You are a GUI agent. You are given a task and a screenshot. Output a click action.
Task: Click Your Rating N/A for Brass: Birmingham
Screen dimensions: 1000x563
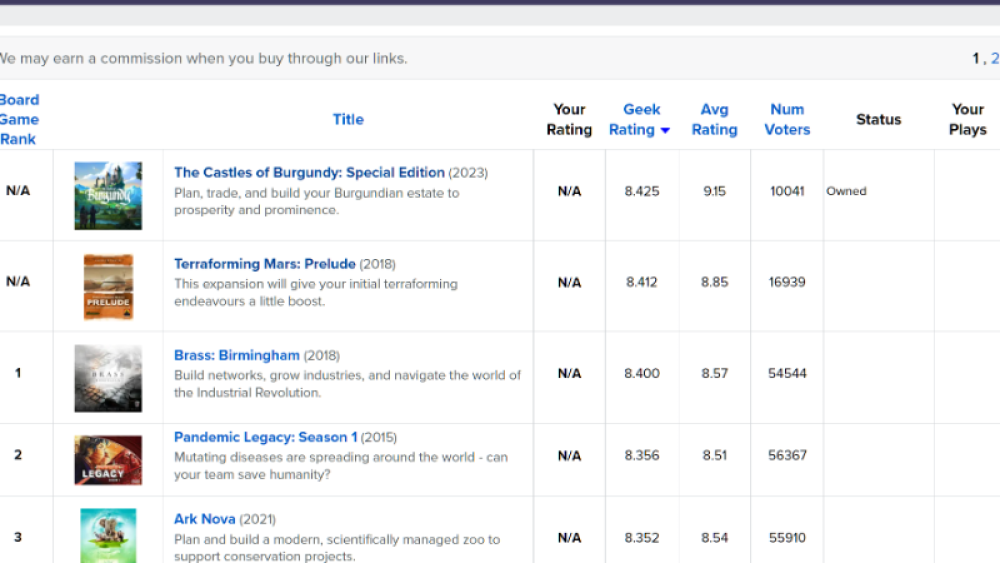point(569,373)
